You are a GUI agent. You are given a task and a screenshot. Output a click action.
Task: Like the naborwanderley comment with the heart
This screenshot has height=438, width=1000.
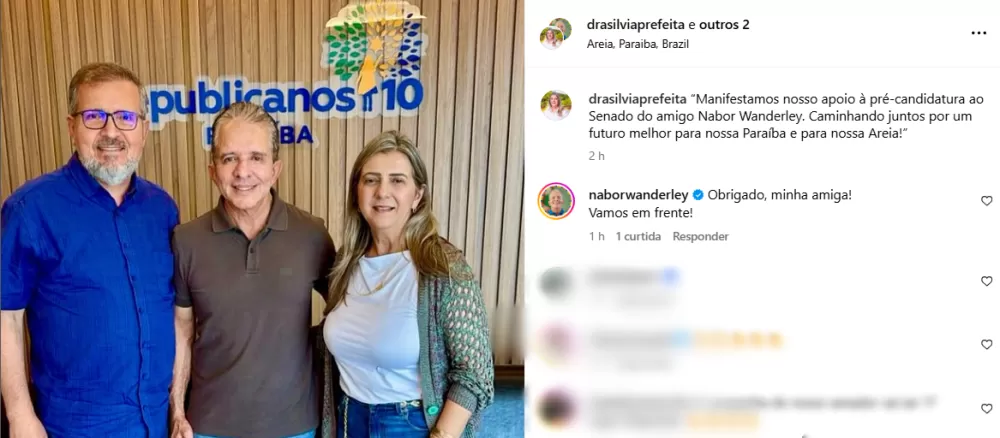(987, 201)
